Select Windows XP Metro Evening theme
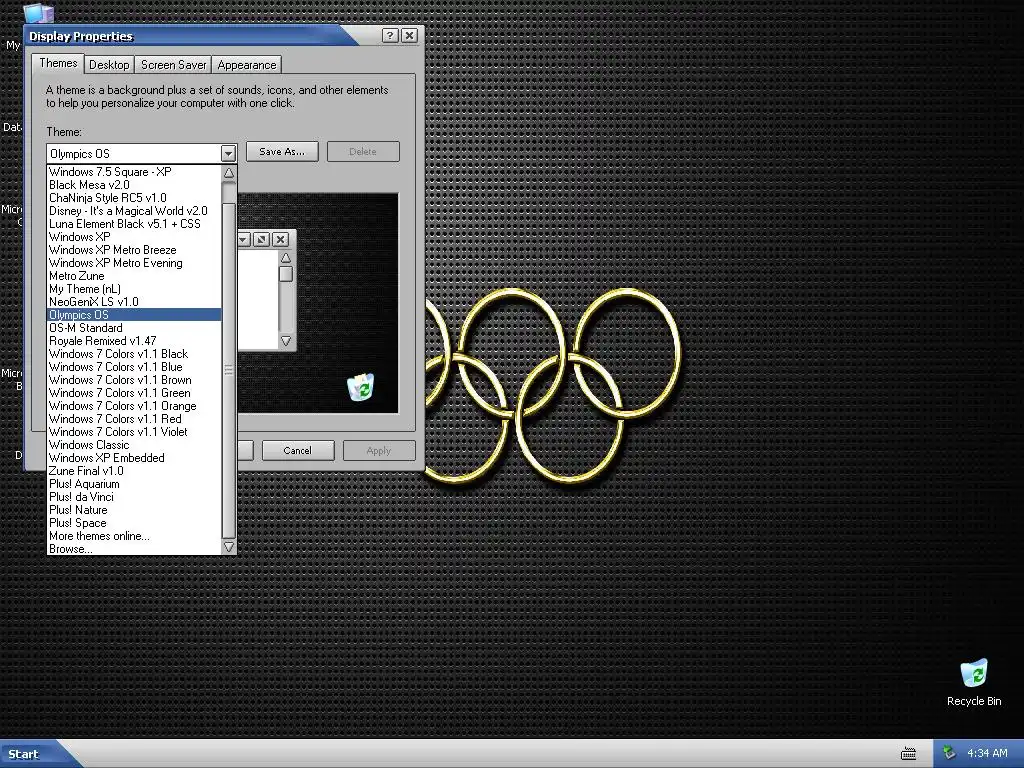Image resolution: width=1024 pixels, height=768 pixels. [134, 263]
